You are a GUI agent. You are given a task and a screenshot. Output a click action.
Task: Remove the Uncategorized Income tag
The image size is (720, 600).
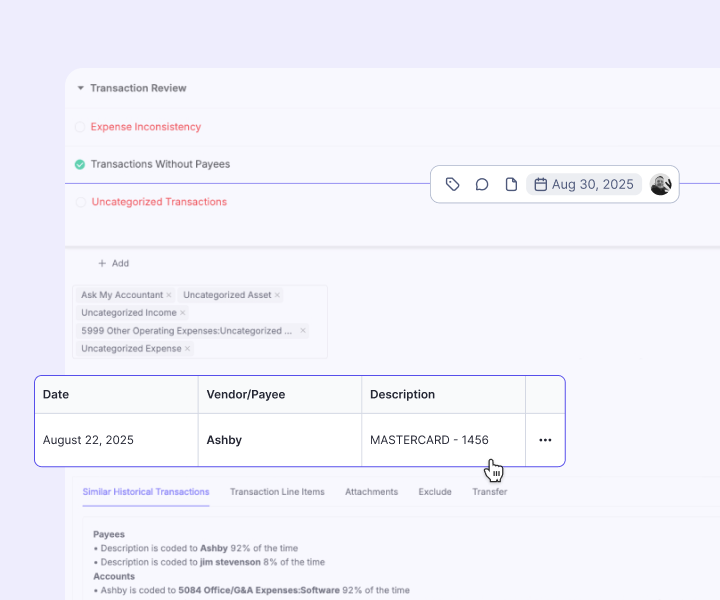point(183,313)
